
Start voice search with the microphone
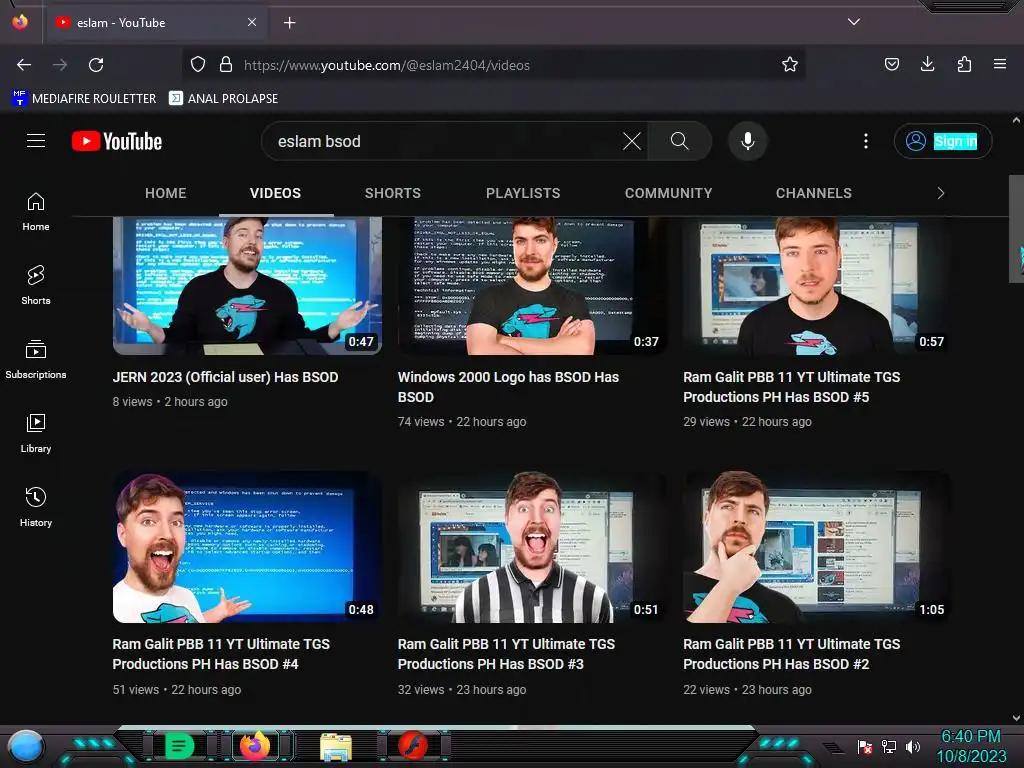[748, 141]
